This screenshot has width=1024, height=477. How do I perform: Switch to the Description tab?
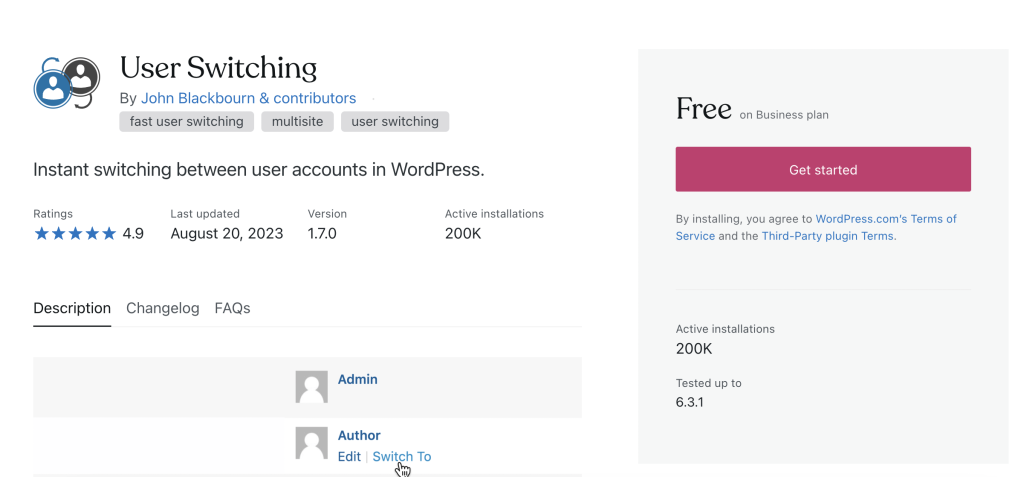pyautogui.click(x=72, y=308)
